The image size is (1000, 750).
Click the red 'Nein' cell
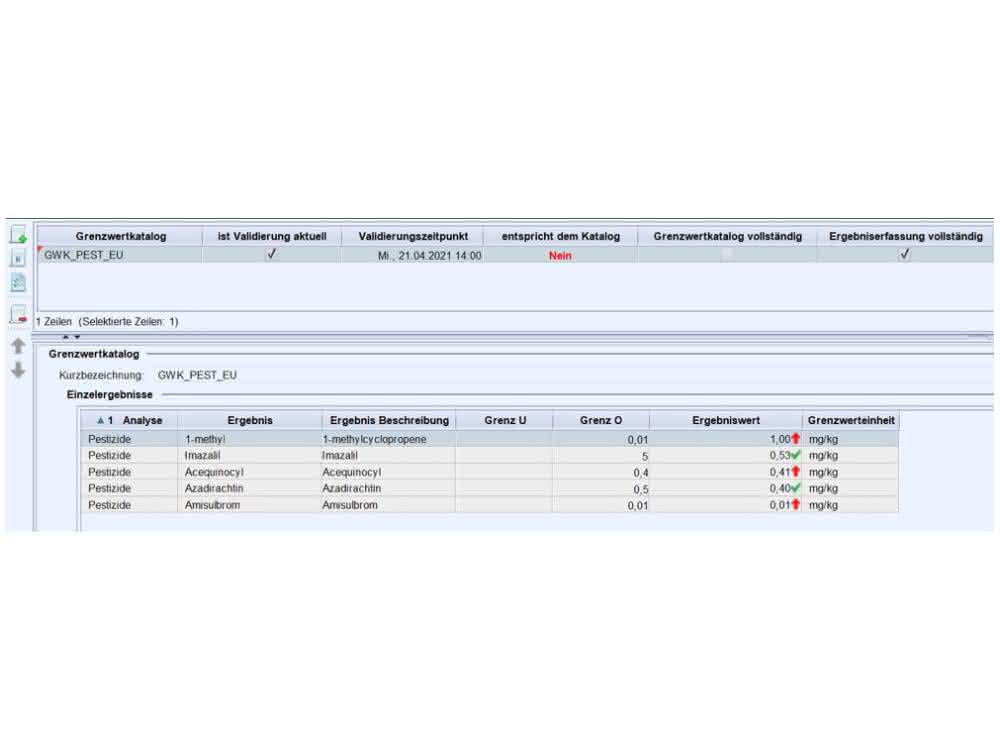click(560, 255)
